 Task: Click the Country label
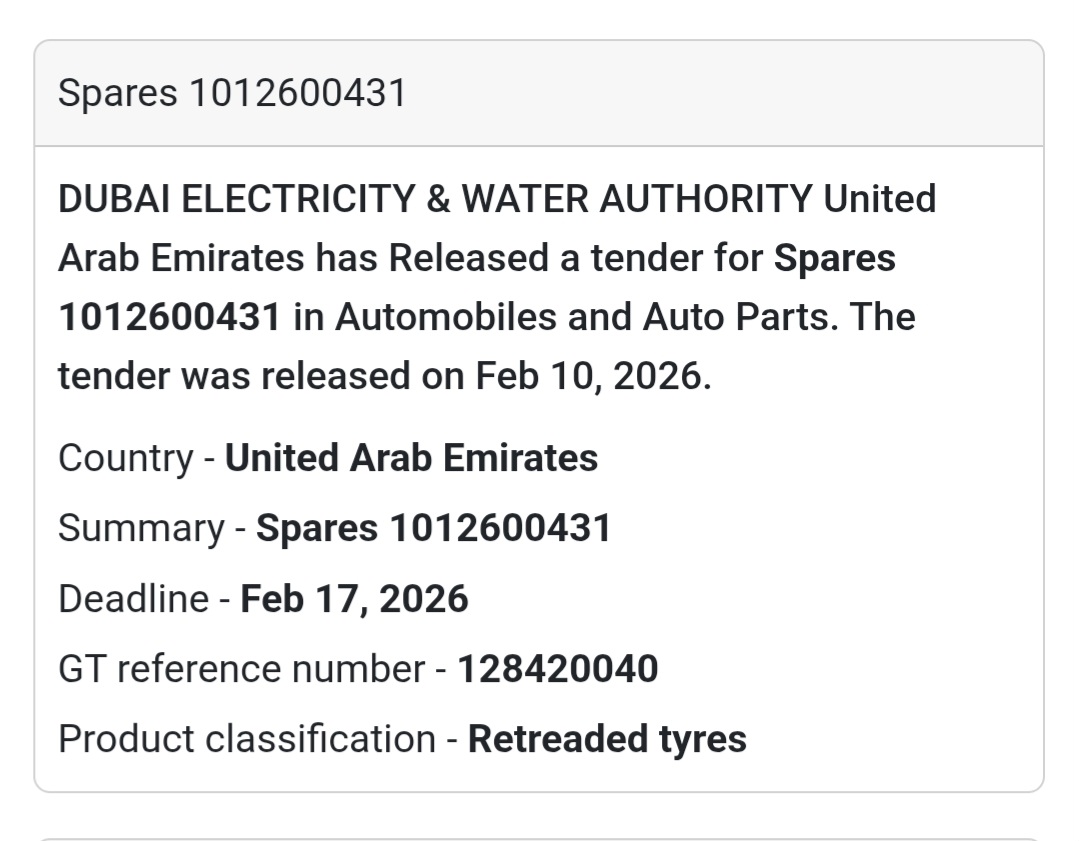tap(125, 458)
